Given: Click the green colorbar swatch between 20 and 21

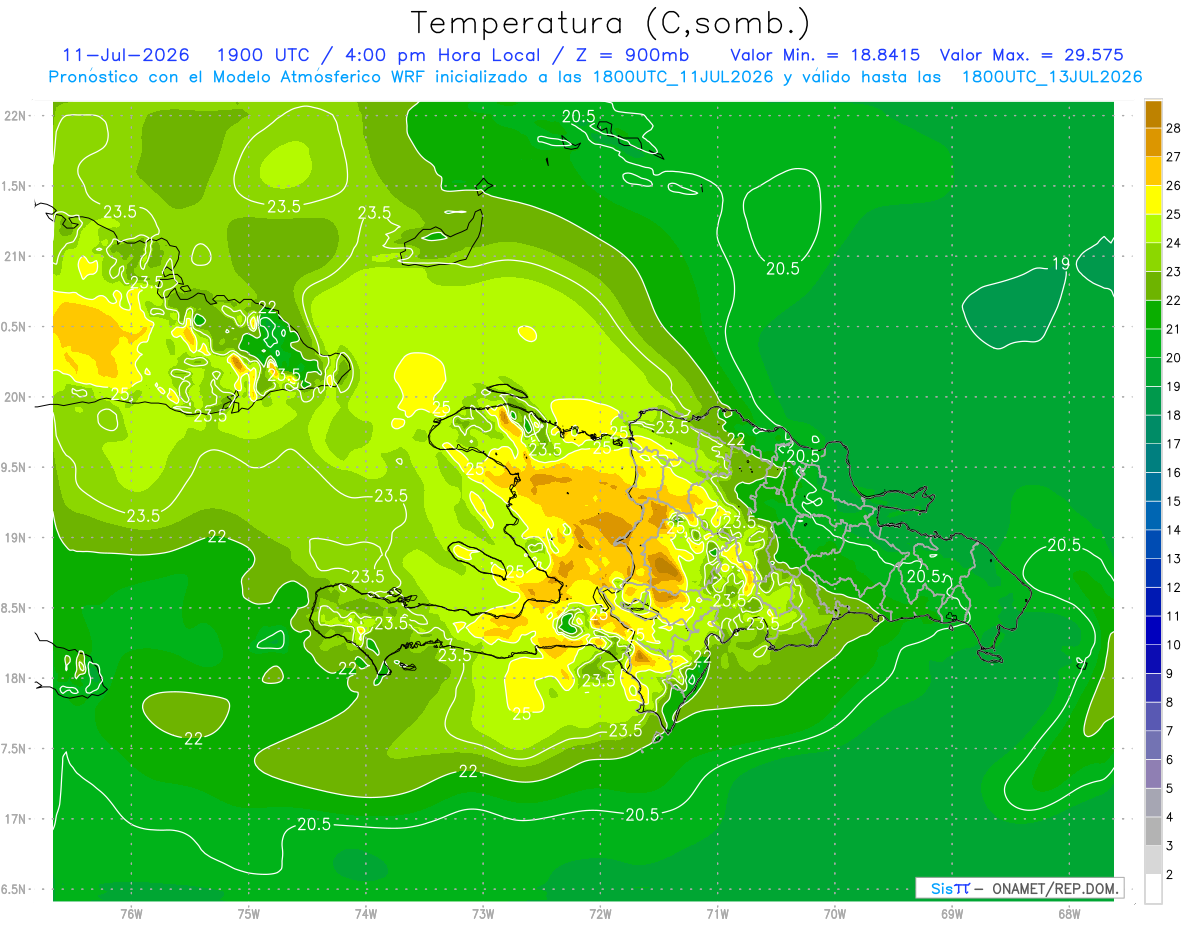Looking at the screenshot, I should pos(1153,343).
